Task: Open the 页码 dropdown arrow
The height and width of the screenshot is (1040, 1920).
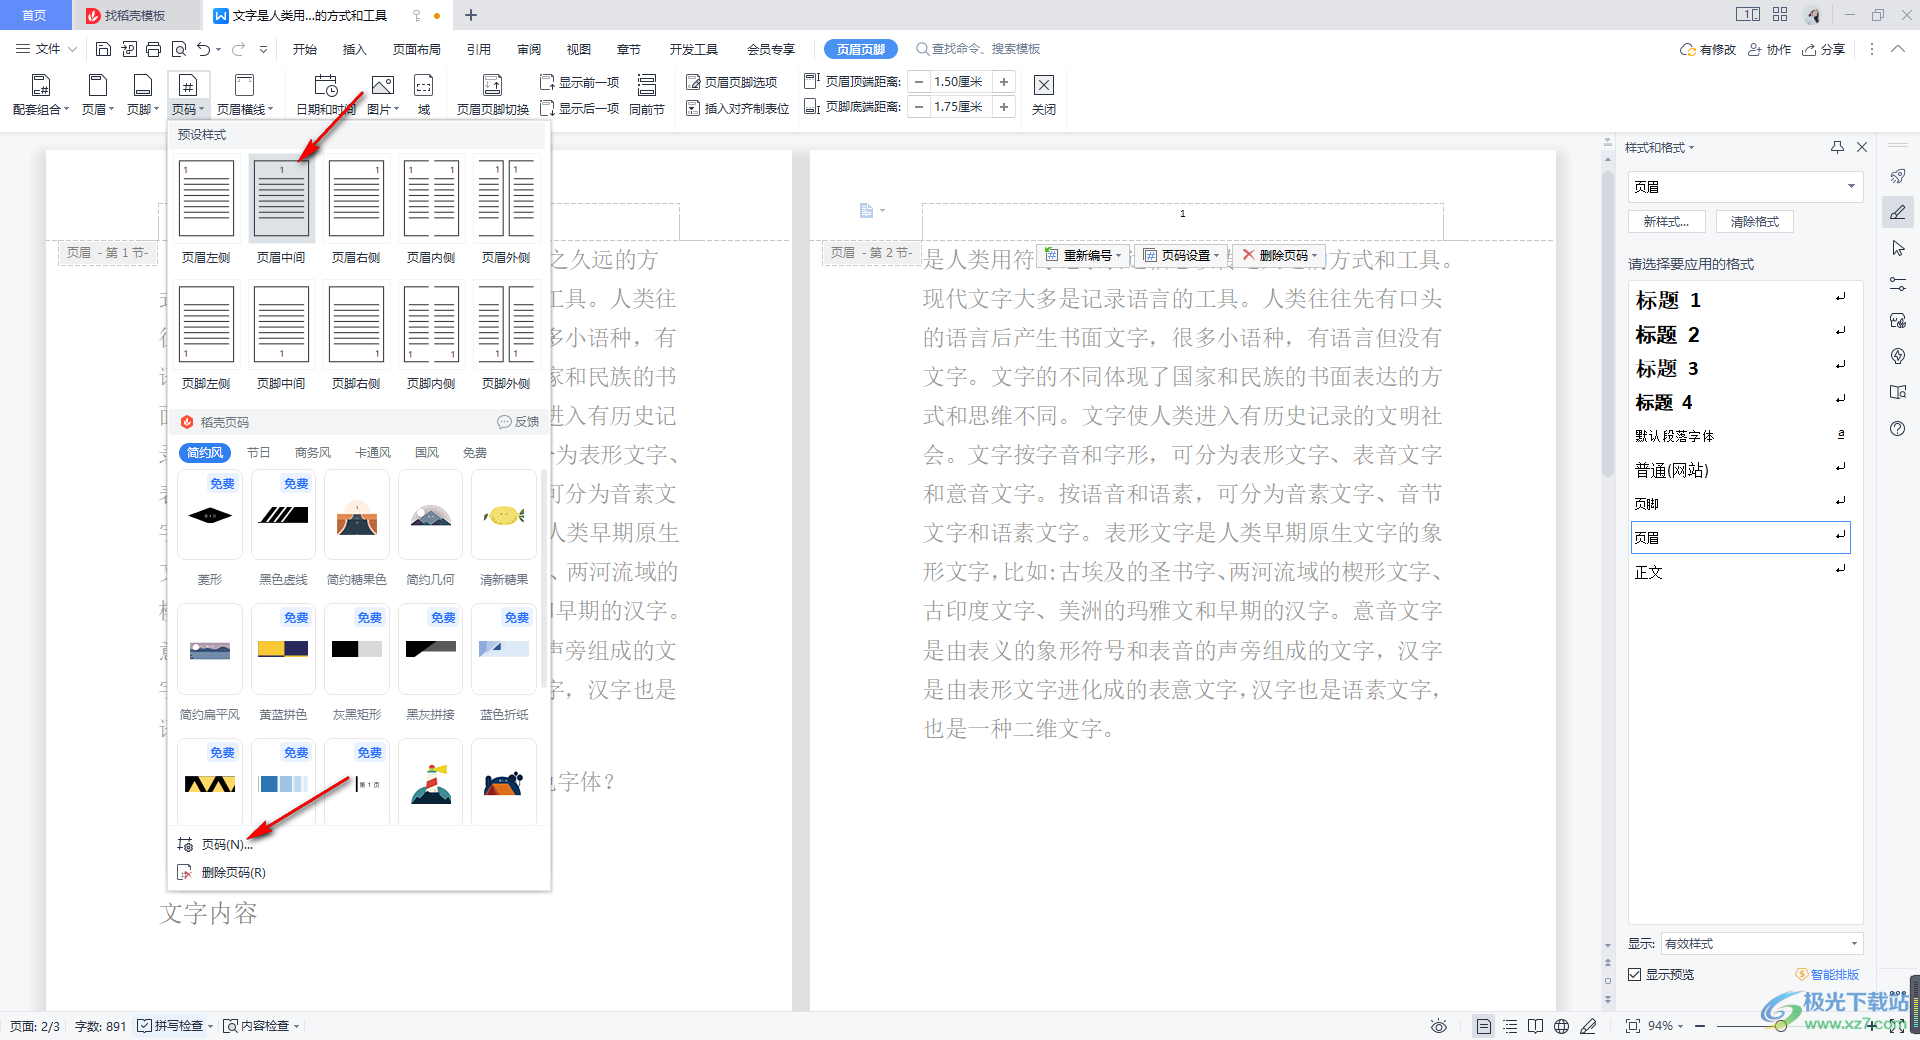Action: [201, 110]
